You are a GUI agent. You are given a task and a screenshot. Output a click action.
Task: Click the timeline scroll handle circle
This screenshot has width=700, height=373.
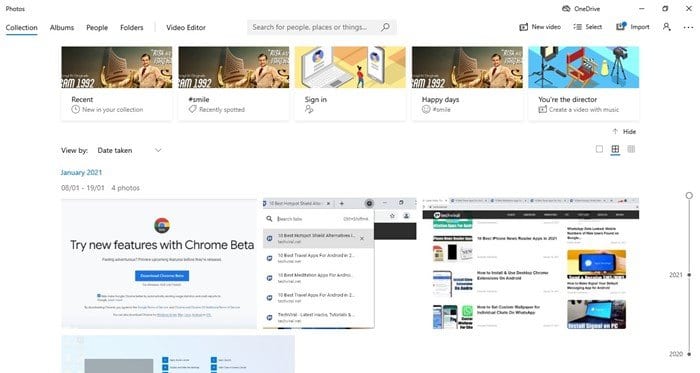[689, 195]
